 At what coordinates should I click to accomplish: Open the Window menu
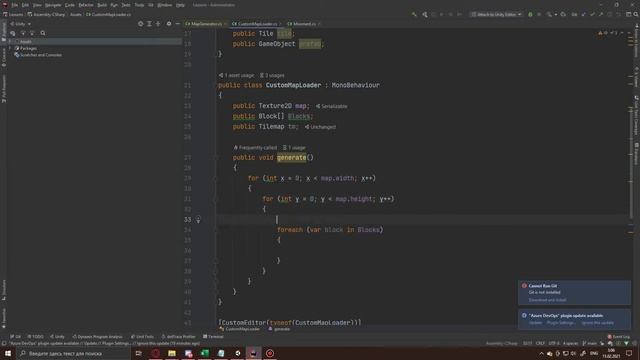(x=165, y=5)
